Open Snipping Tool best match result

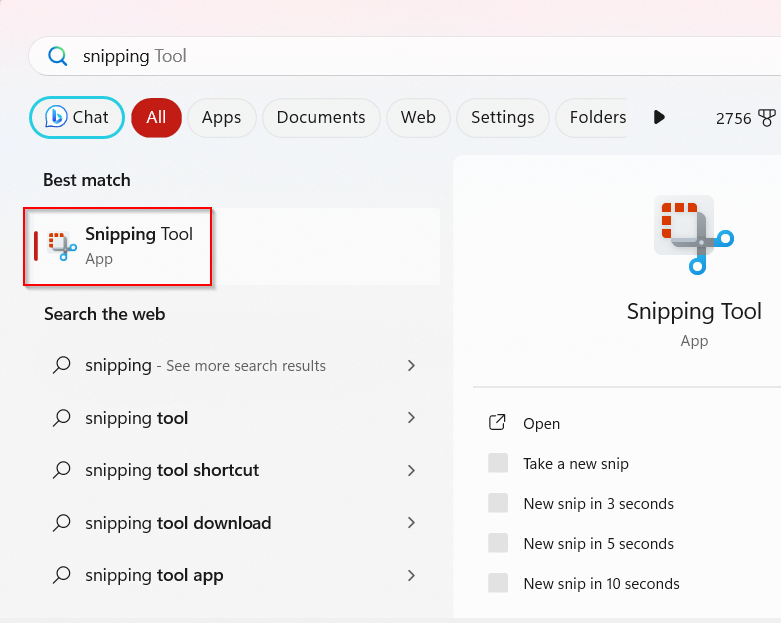click(232, 247)
